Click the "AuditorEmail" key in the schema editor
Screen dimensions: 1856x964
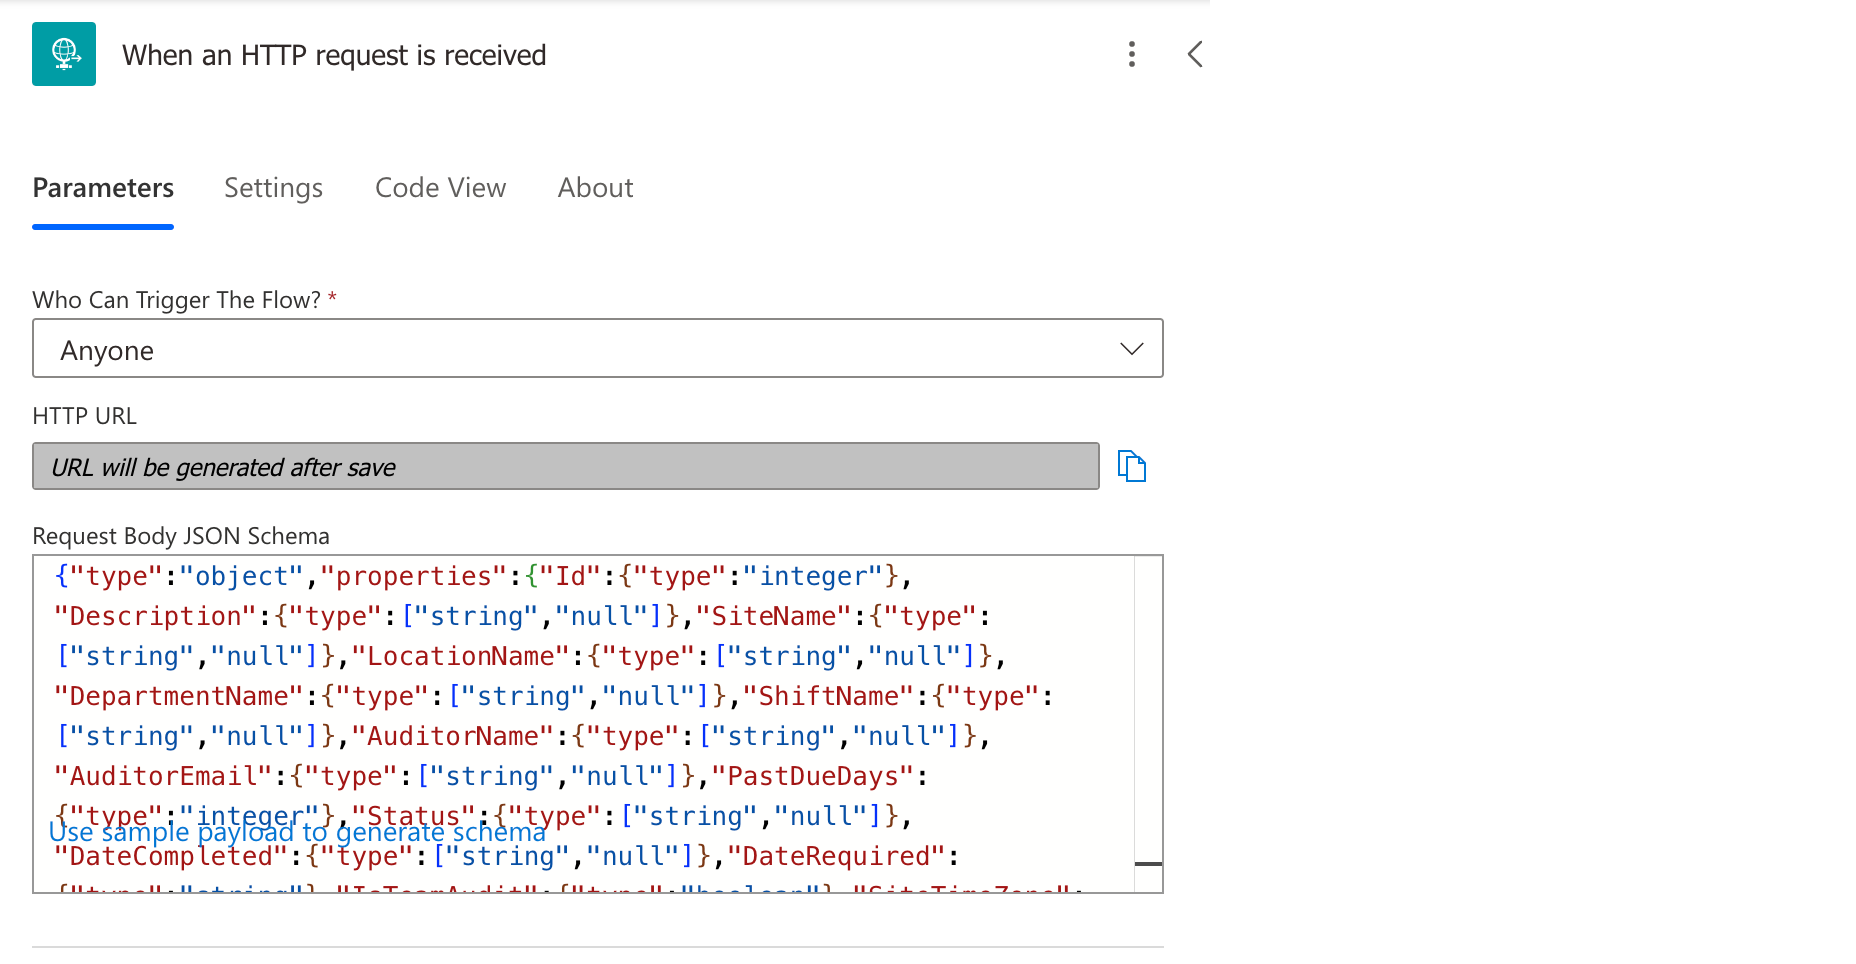(x=162, y=777)
